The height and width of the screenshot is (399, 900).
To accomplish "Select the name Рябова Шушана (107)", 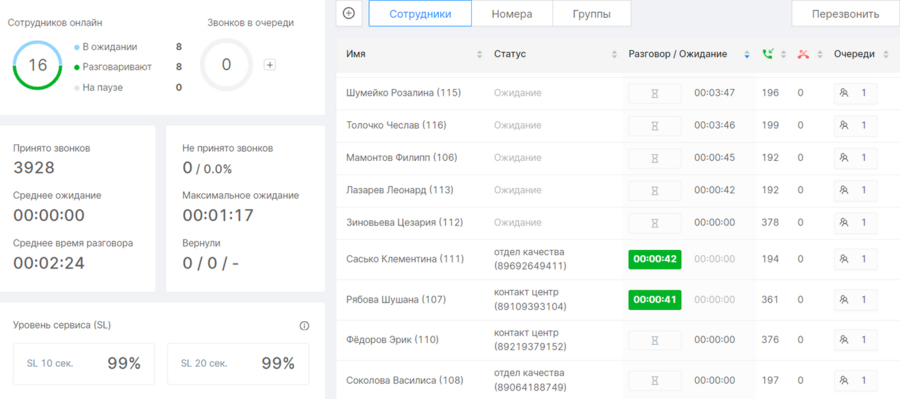I will tap(397, 300).
